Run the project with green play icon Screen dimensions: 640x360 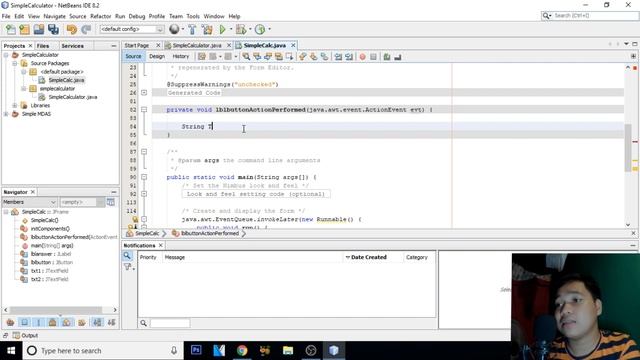(222, 29)
